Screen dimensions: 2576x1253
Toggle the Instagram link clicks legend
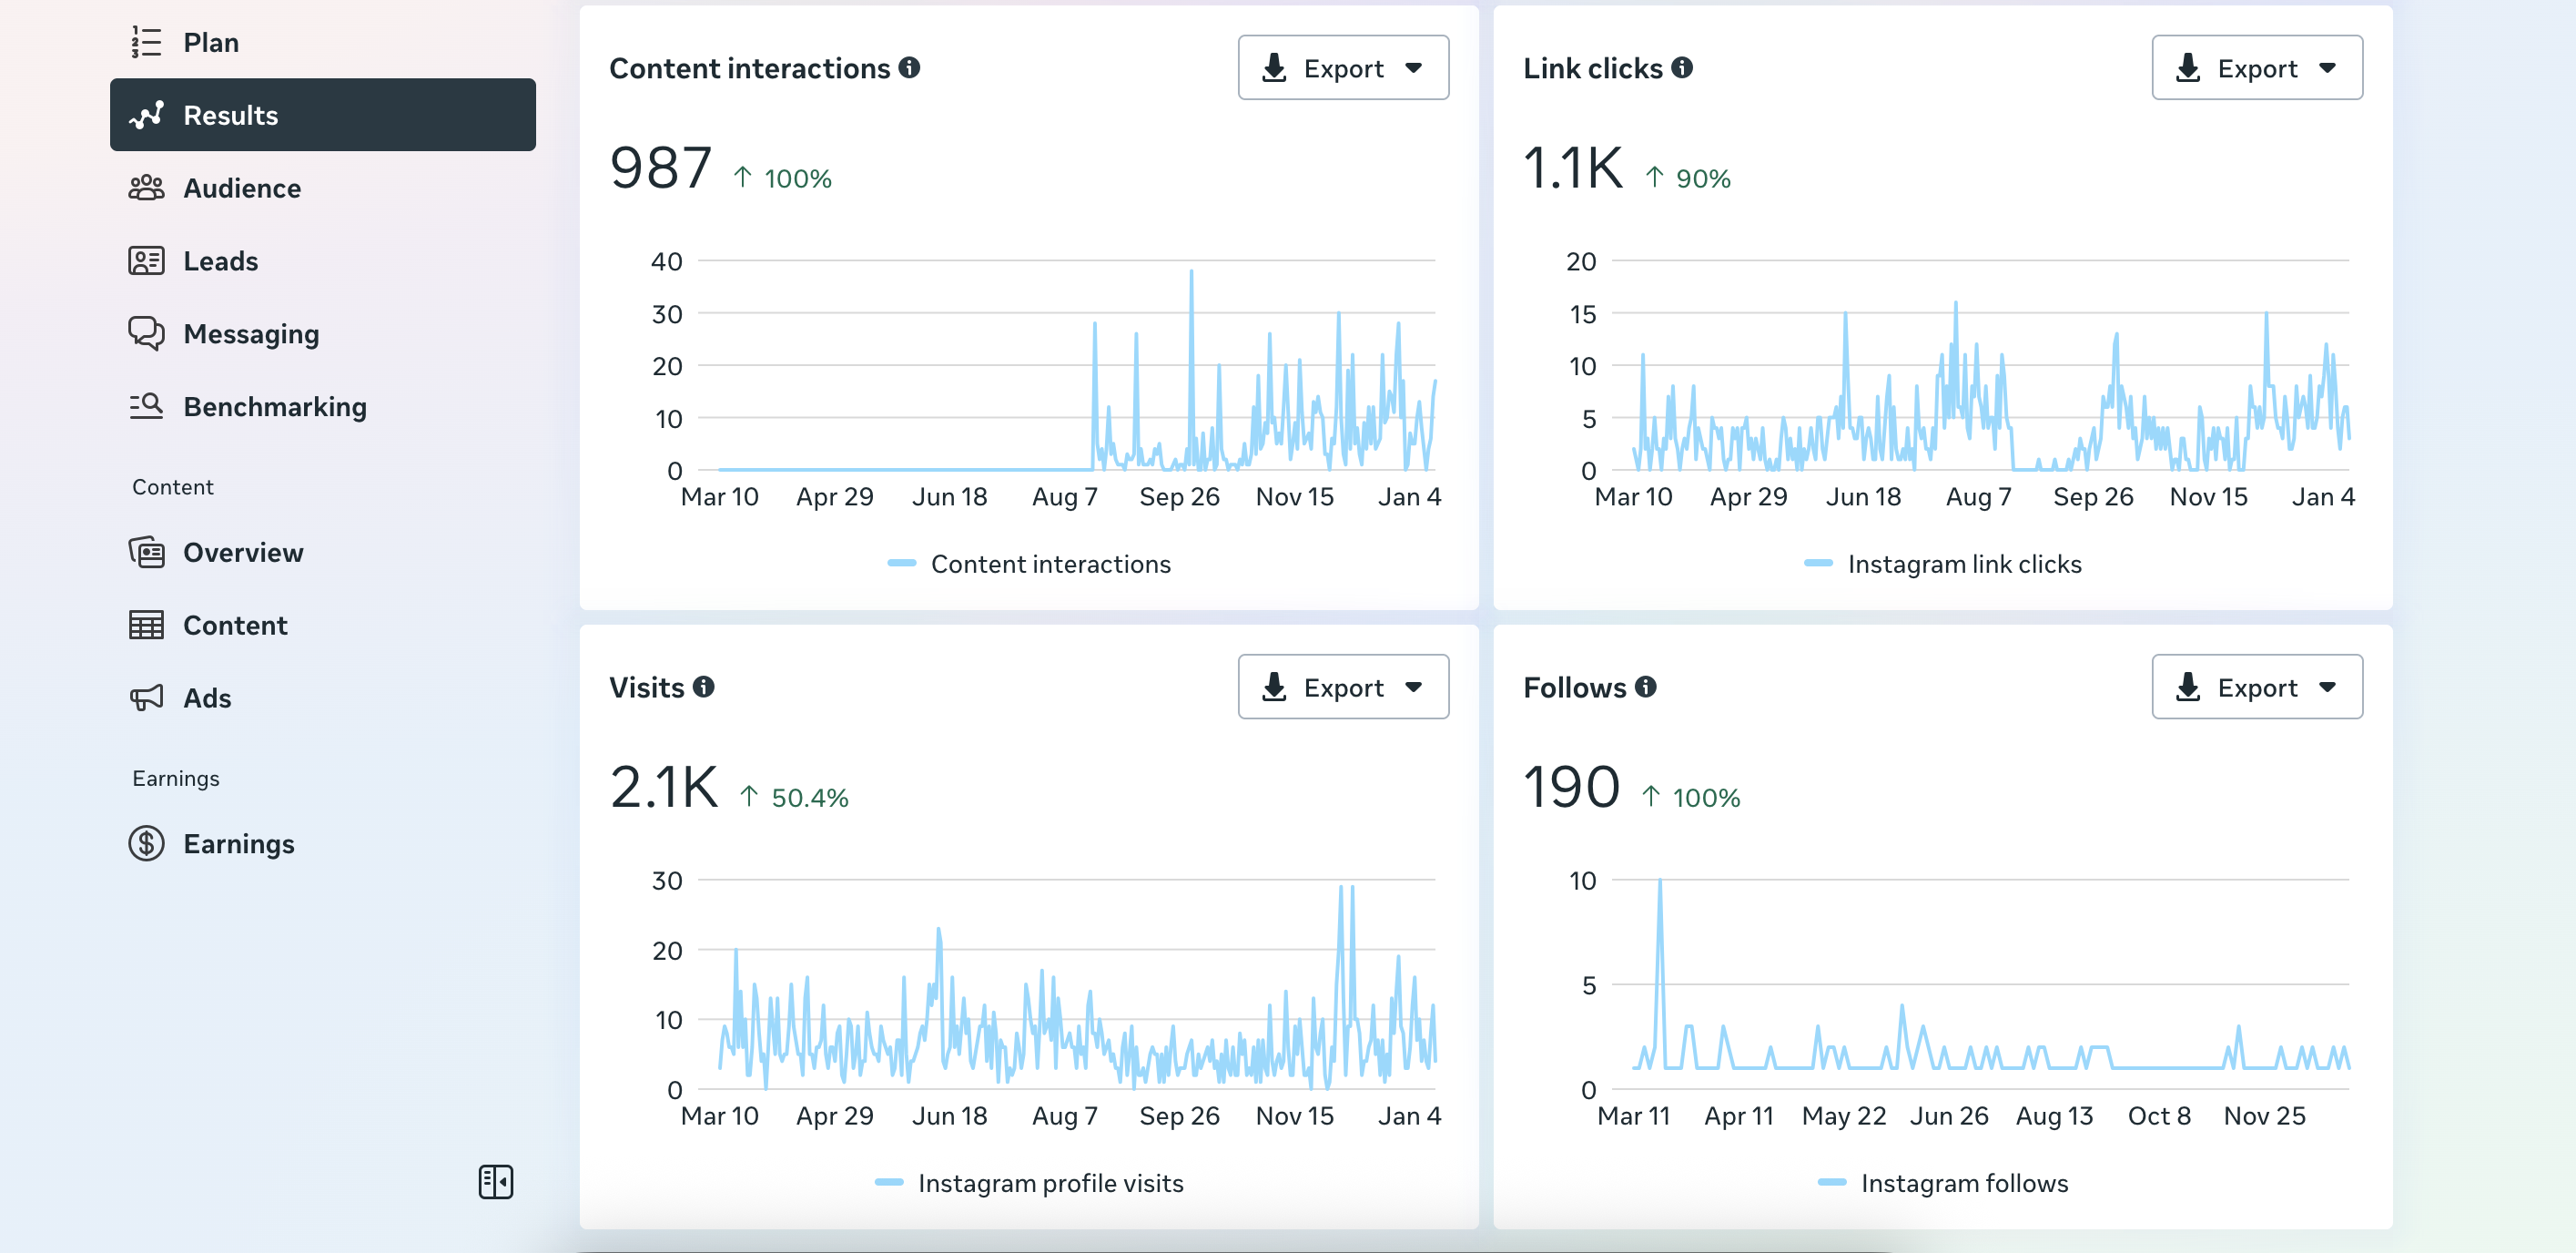tap(1943, 564)
